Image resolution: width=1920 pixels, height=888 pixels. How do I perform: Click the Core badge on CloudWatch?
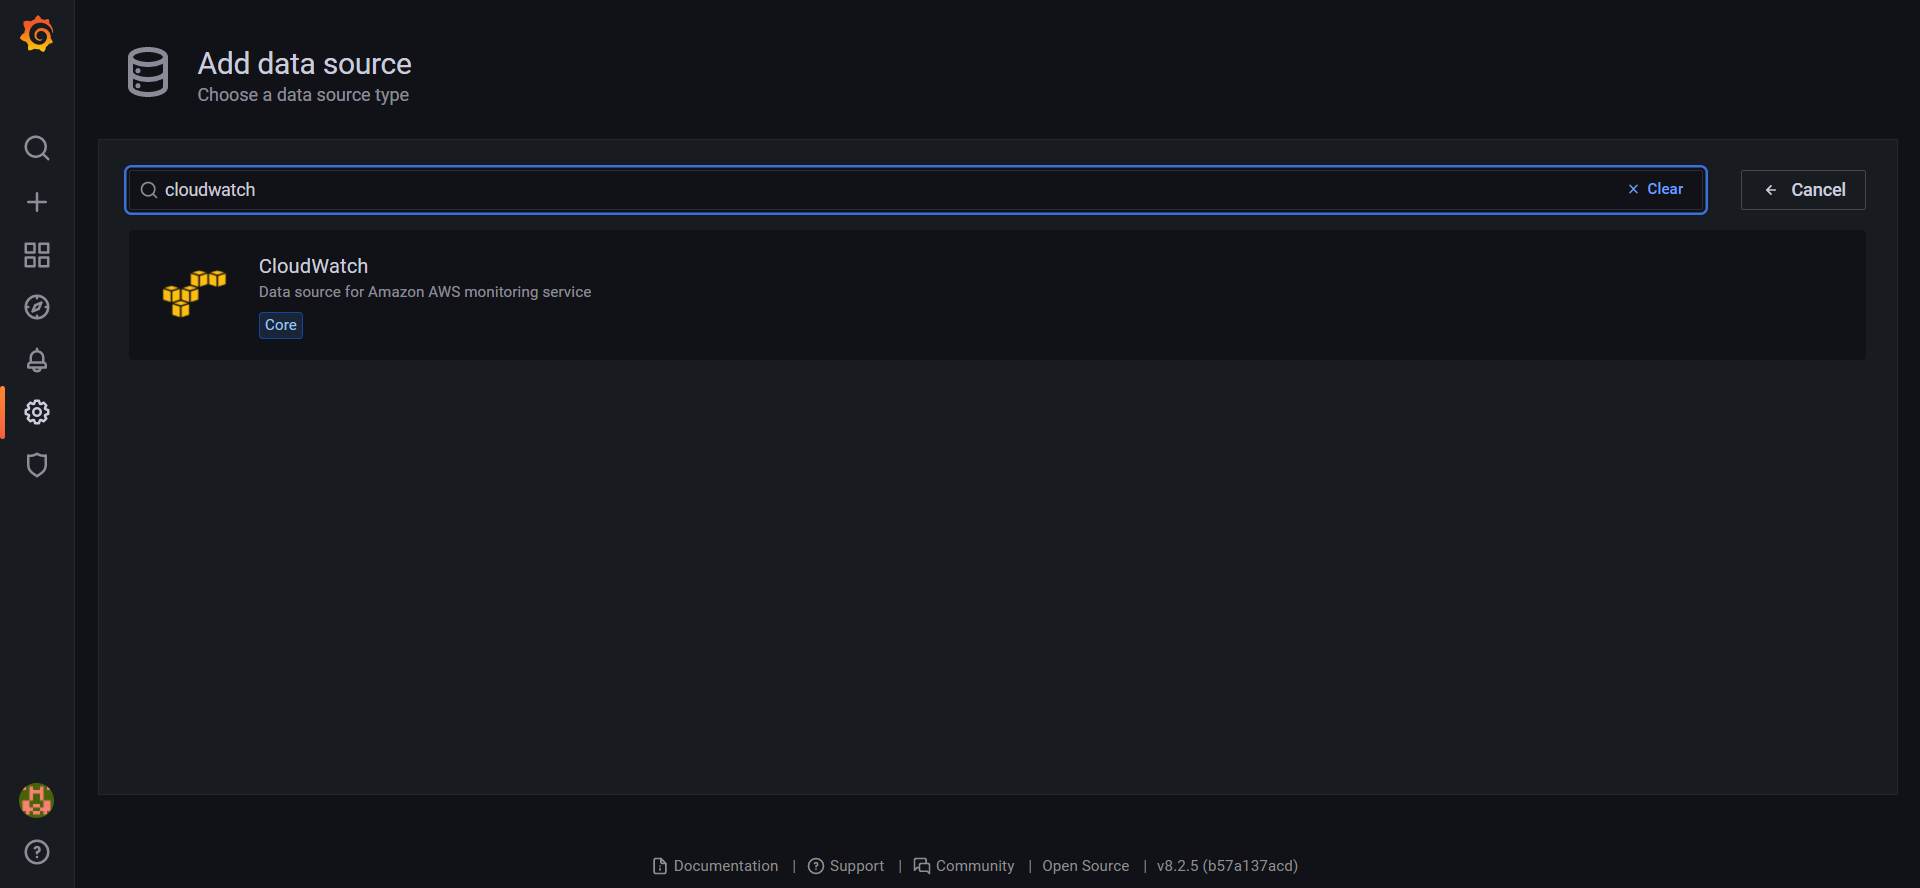(x=281, y=325)
